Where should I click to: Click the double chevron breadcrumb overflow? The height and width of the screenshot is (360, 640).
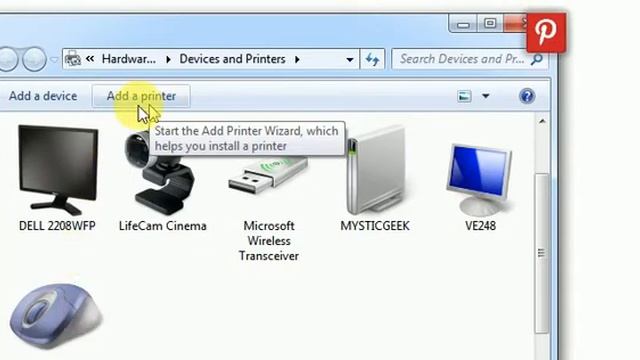coord(90,59)
